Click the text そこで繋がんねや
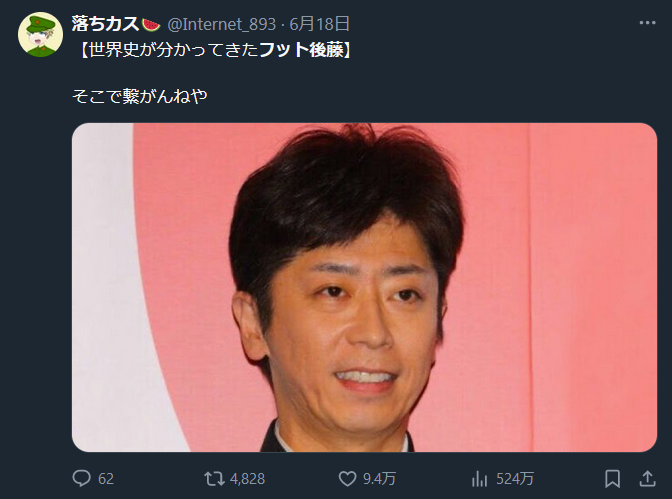The height and width of the screenshot is (499, 672). [140, 96]
